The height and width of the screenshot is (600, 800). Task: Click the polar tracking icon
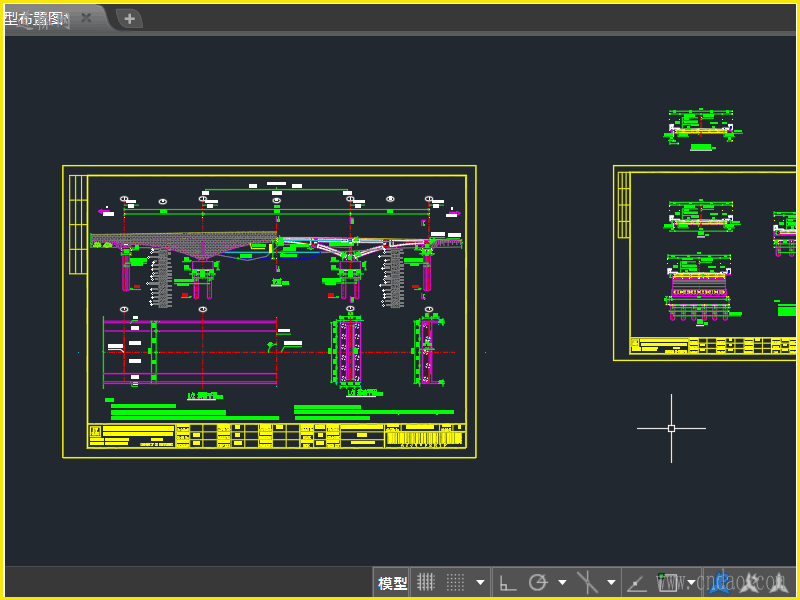(x=538, y=582)
